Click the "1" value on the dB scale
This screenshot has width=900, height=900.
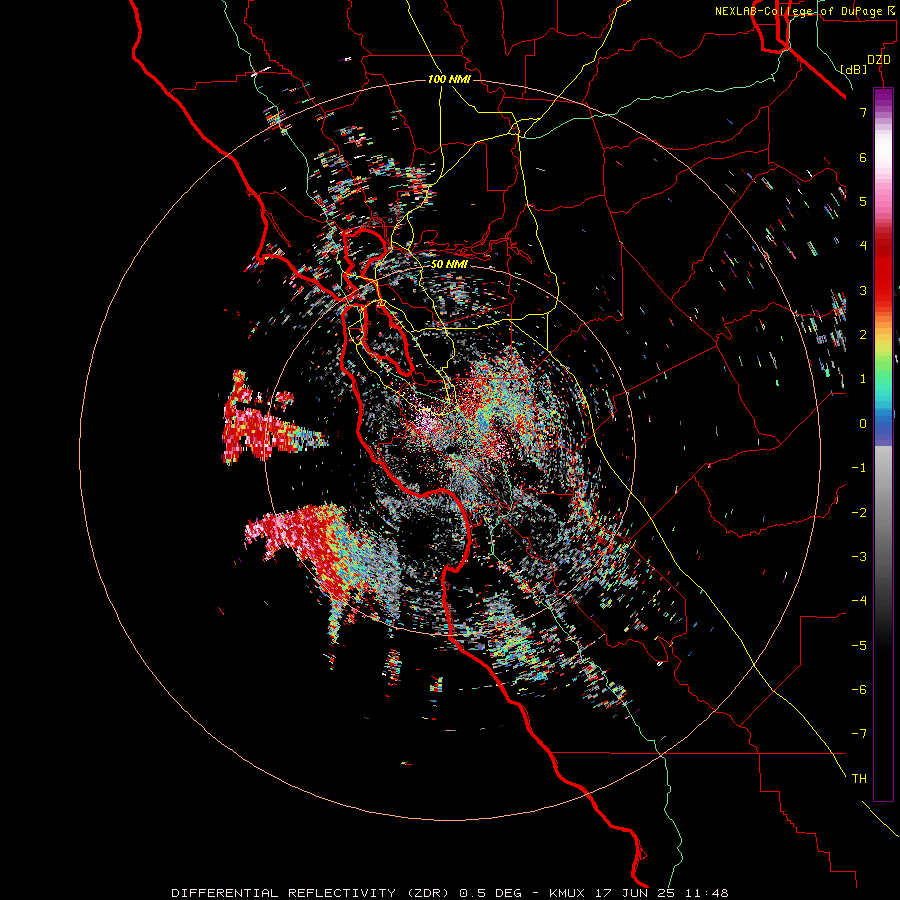(x=863, y=379)
